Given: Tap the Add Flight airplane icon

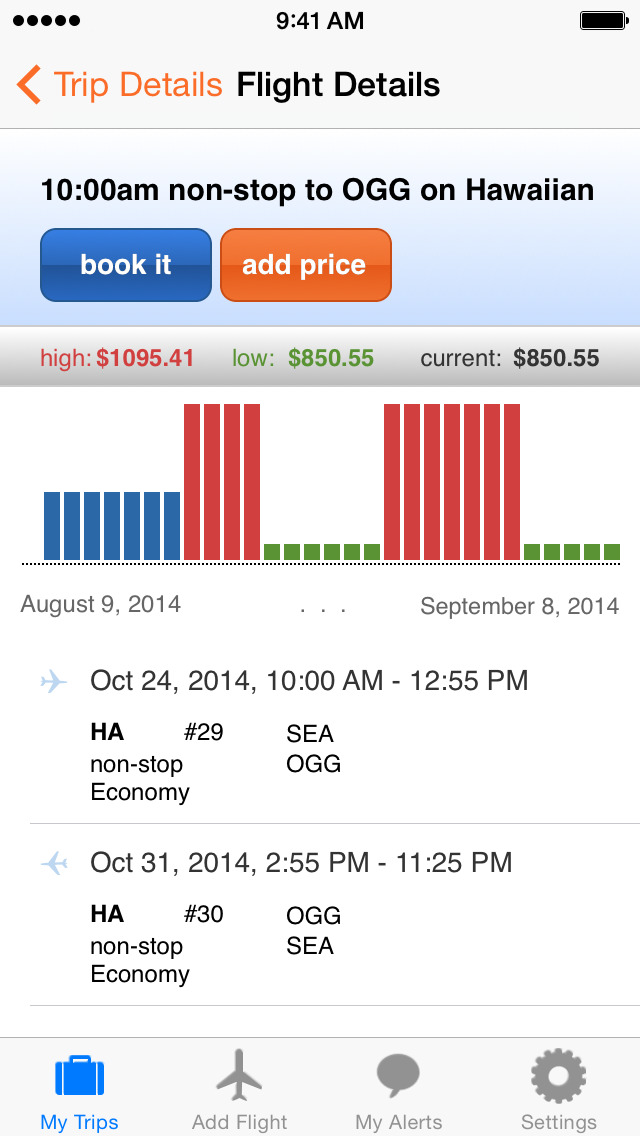Looking at the screenshot, I should pyautogui.click(x=240, y=1076).
